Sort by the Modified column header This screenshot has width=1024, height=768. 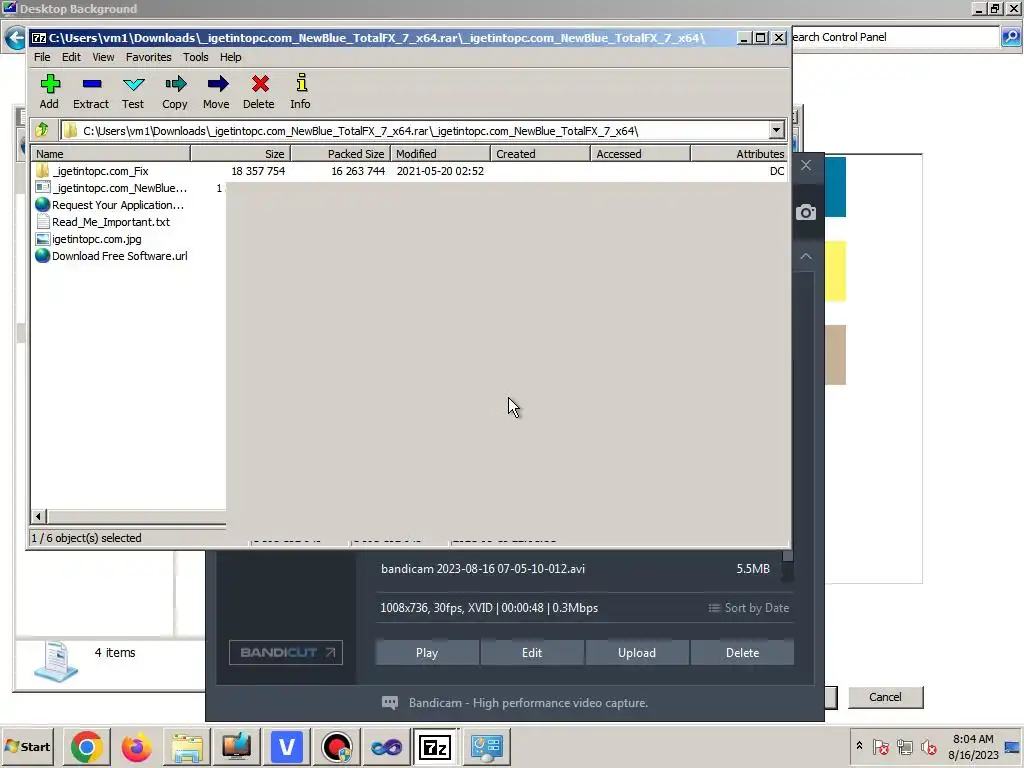tap(440, 153)
